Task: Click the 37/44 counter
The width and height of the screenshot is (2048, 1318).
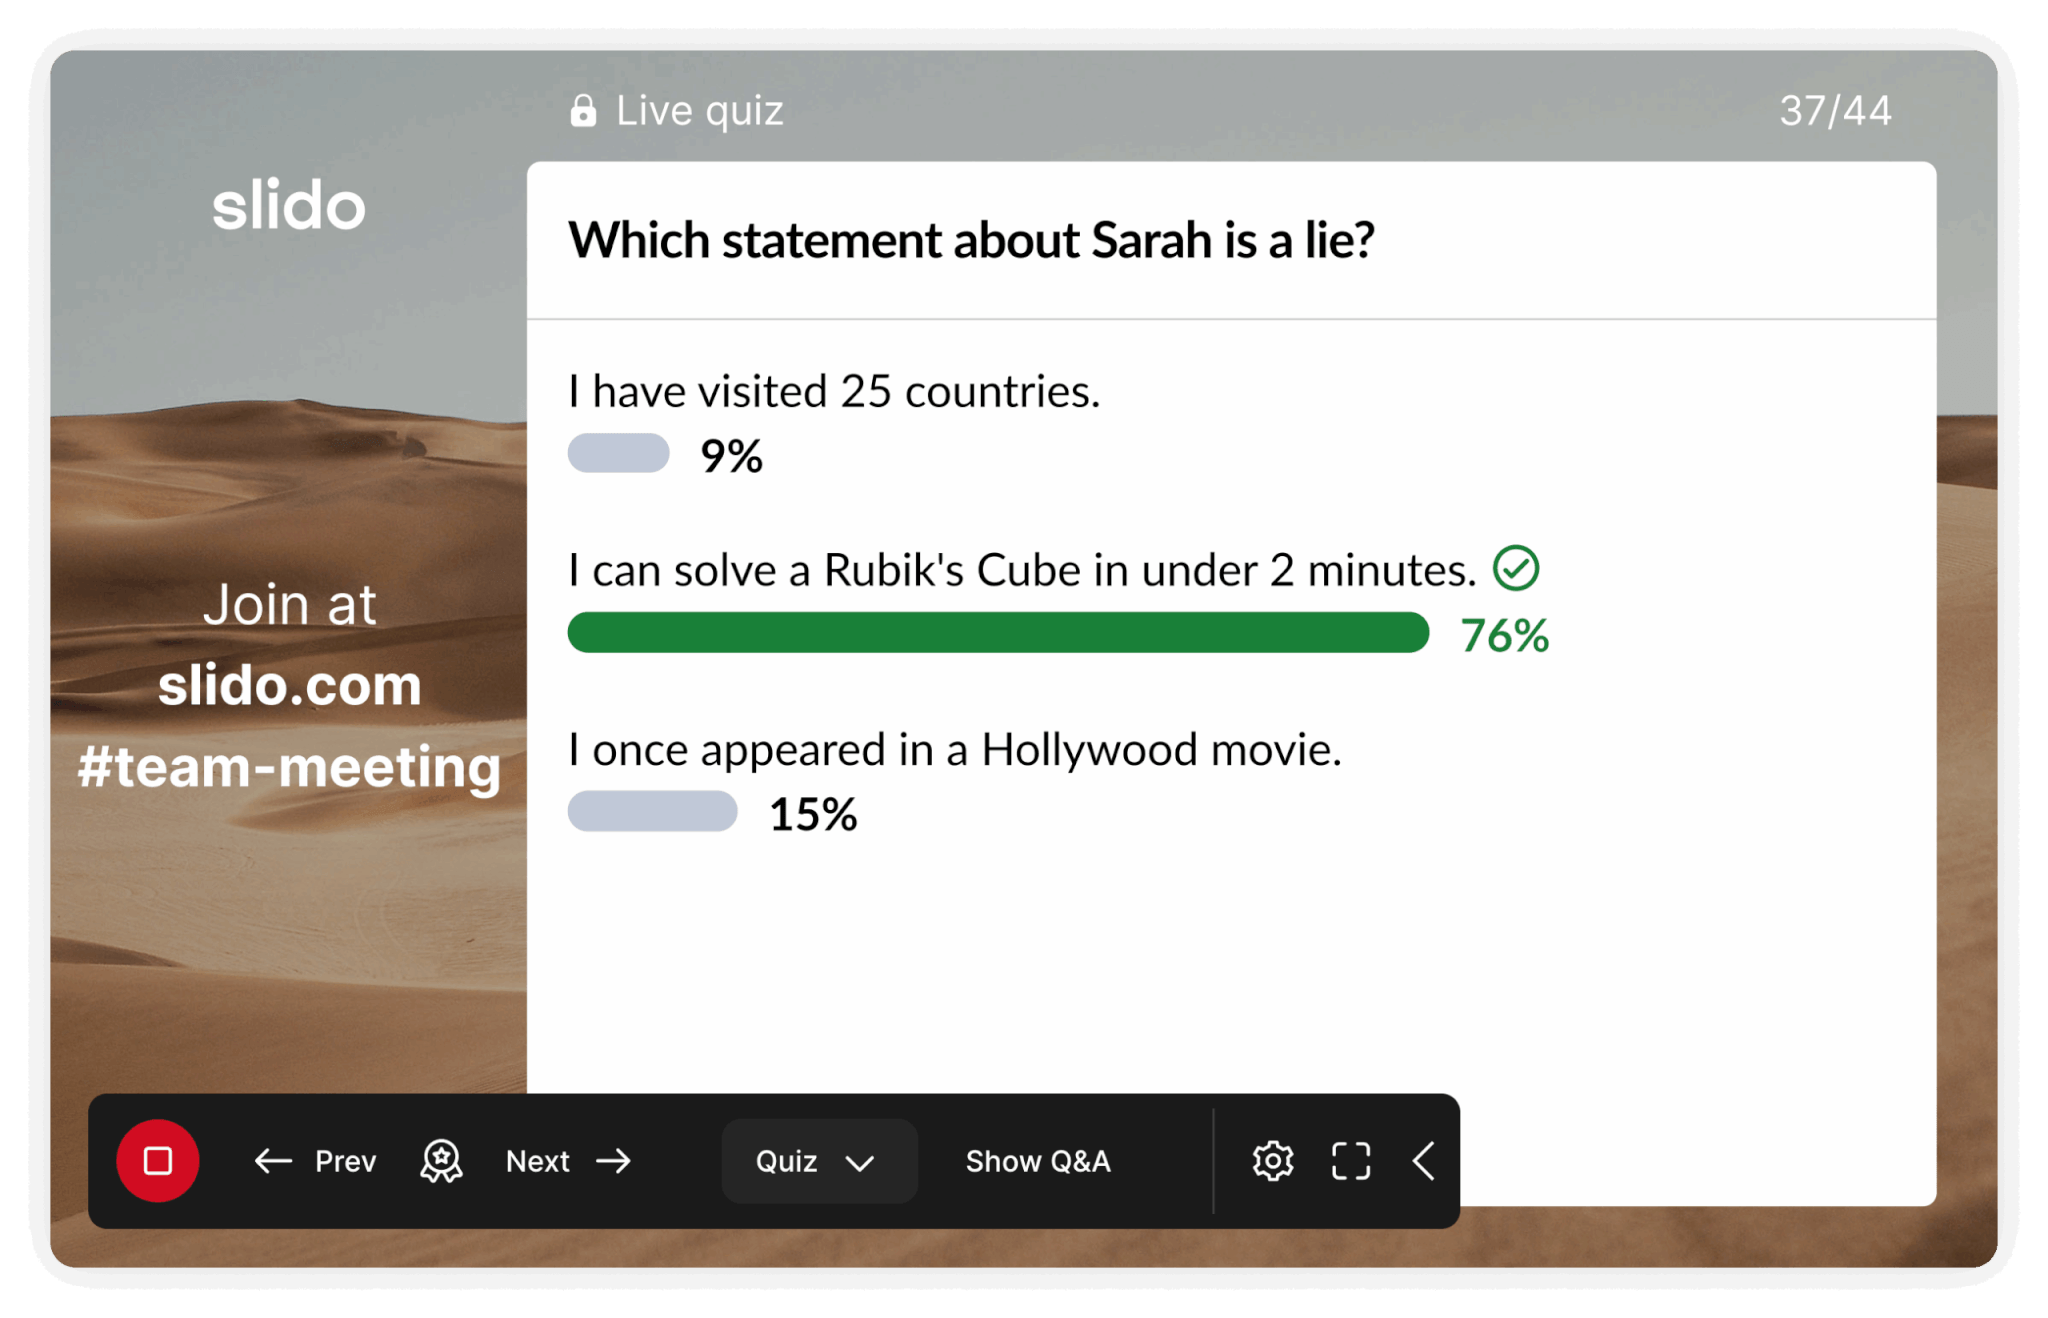Action: (x=1835, y=111)
